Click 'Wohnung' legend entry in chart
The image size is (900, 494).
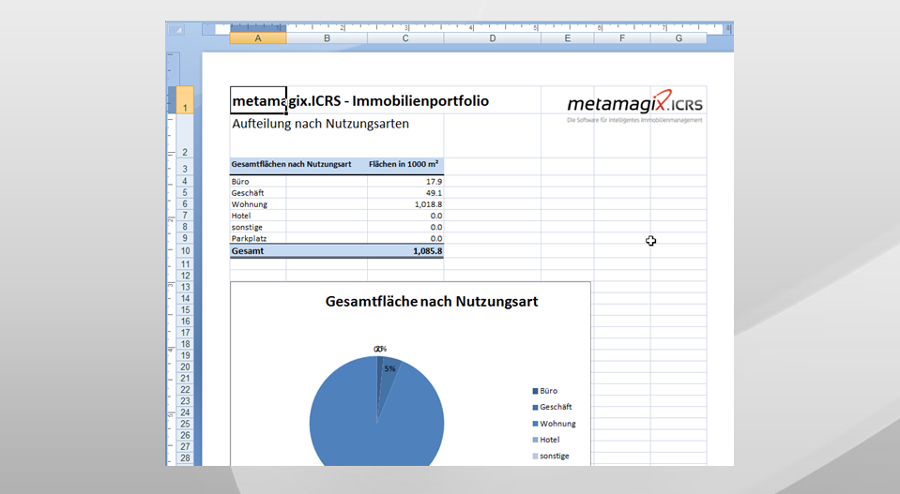[554, 423]
